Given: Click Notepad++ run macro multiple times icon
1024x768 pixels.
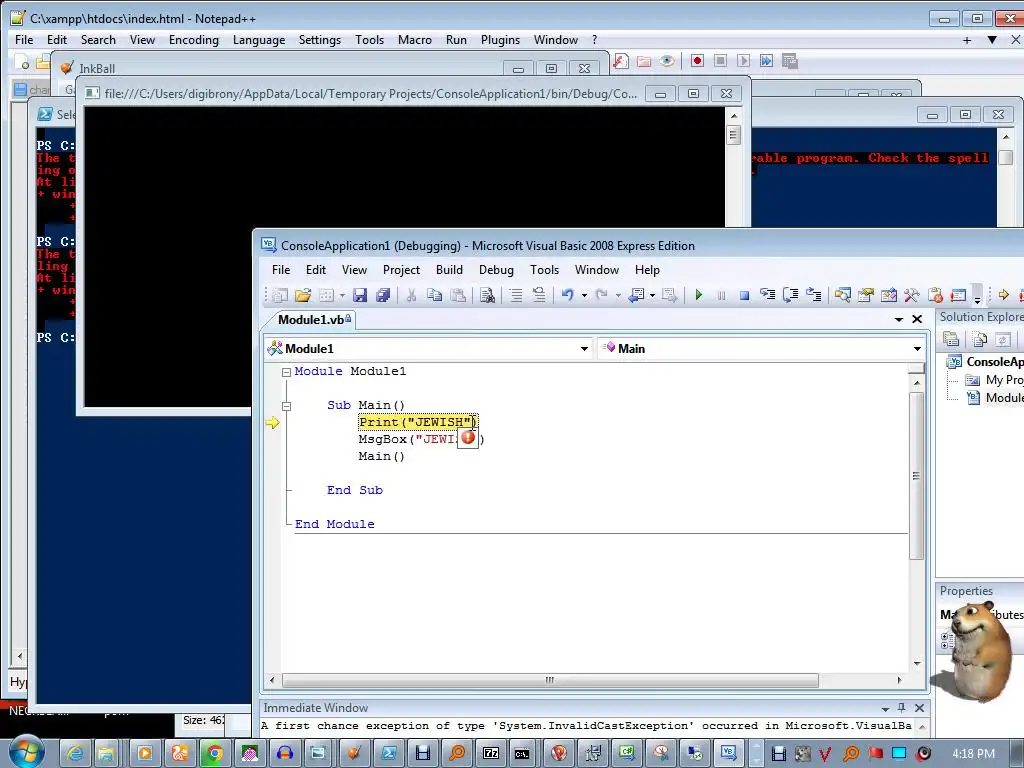Looking at the screenshot, I should 767,61.
